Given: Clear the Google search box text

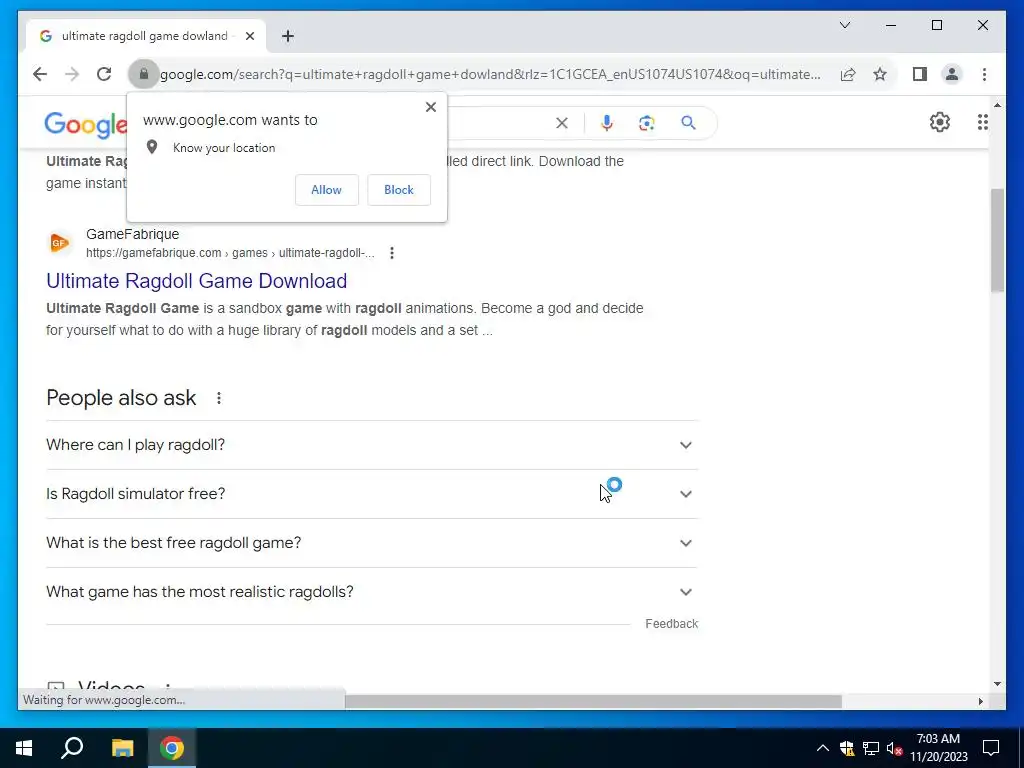Looking at the screenshot, I should pos(562,123).
